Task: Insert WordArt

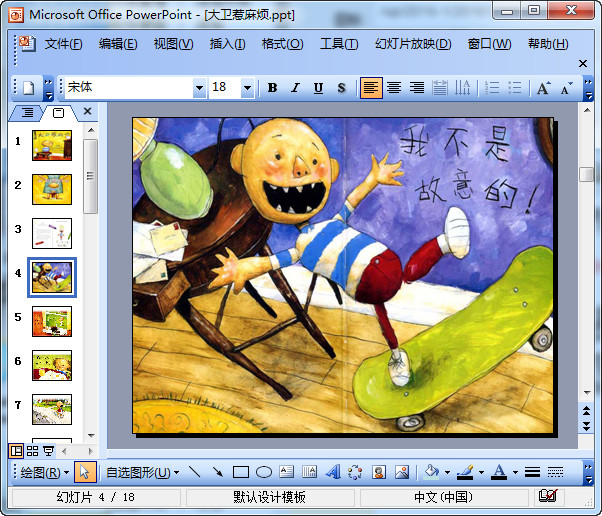Action: coord(333,472)
